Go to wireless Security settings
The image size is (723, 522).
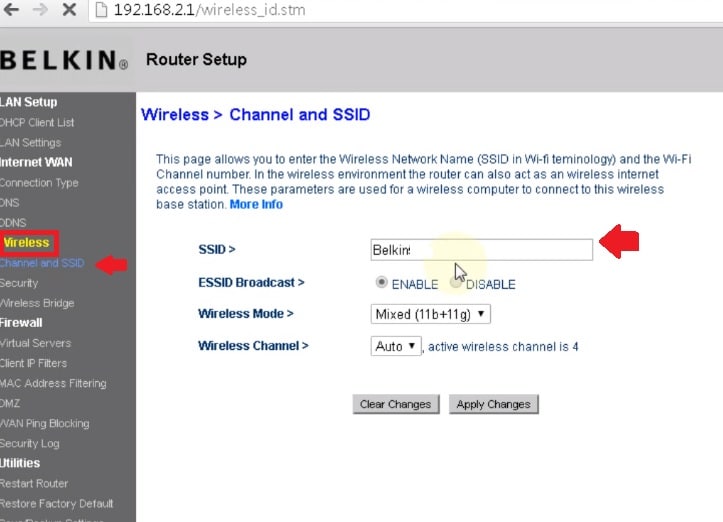coord(19,283)
